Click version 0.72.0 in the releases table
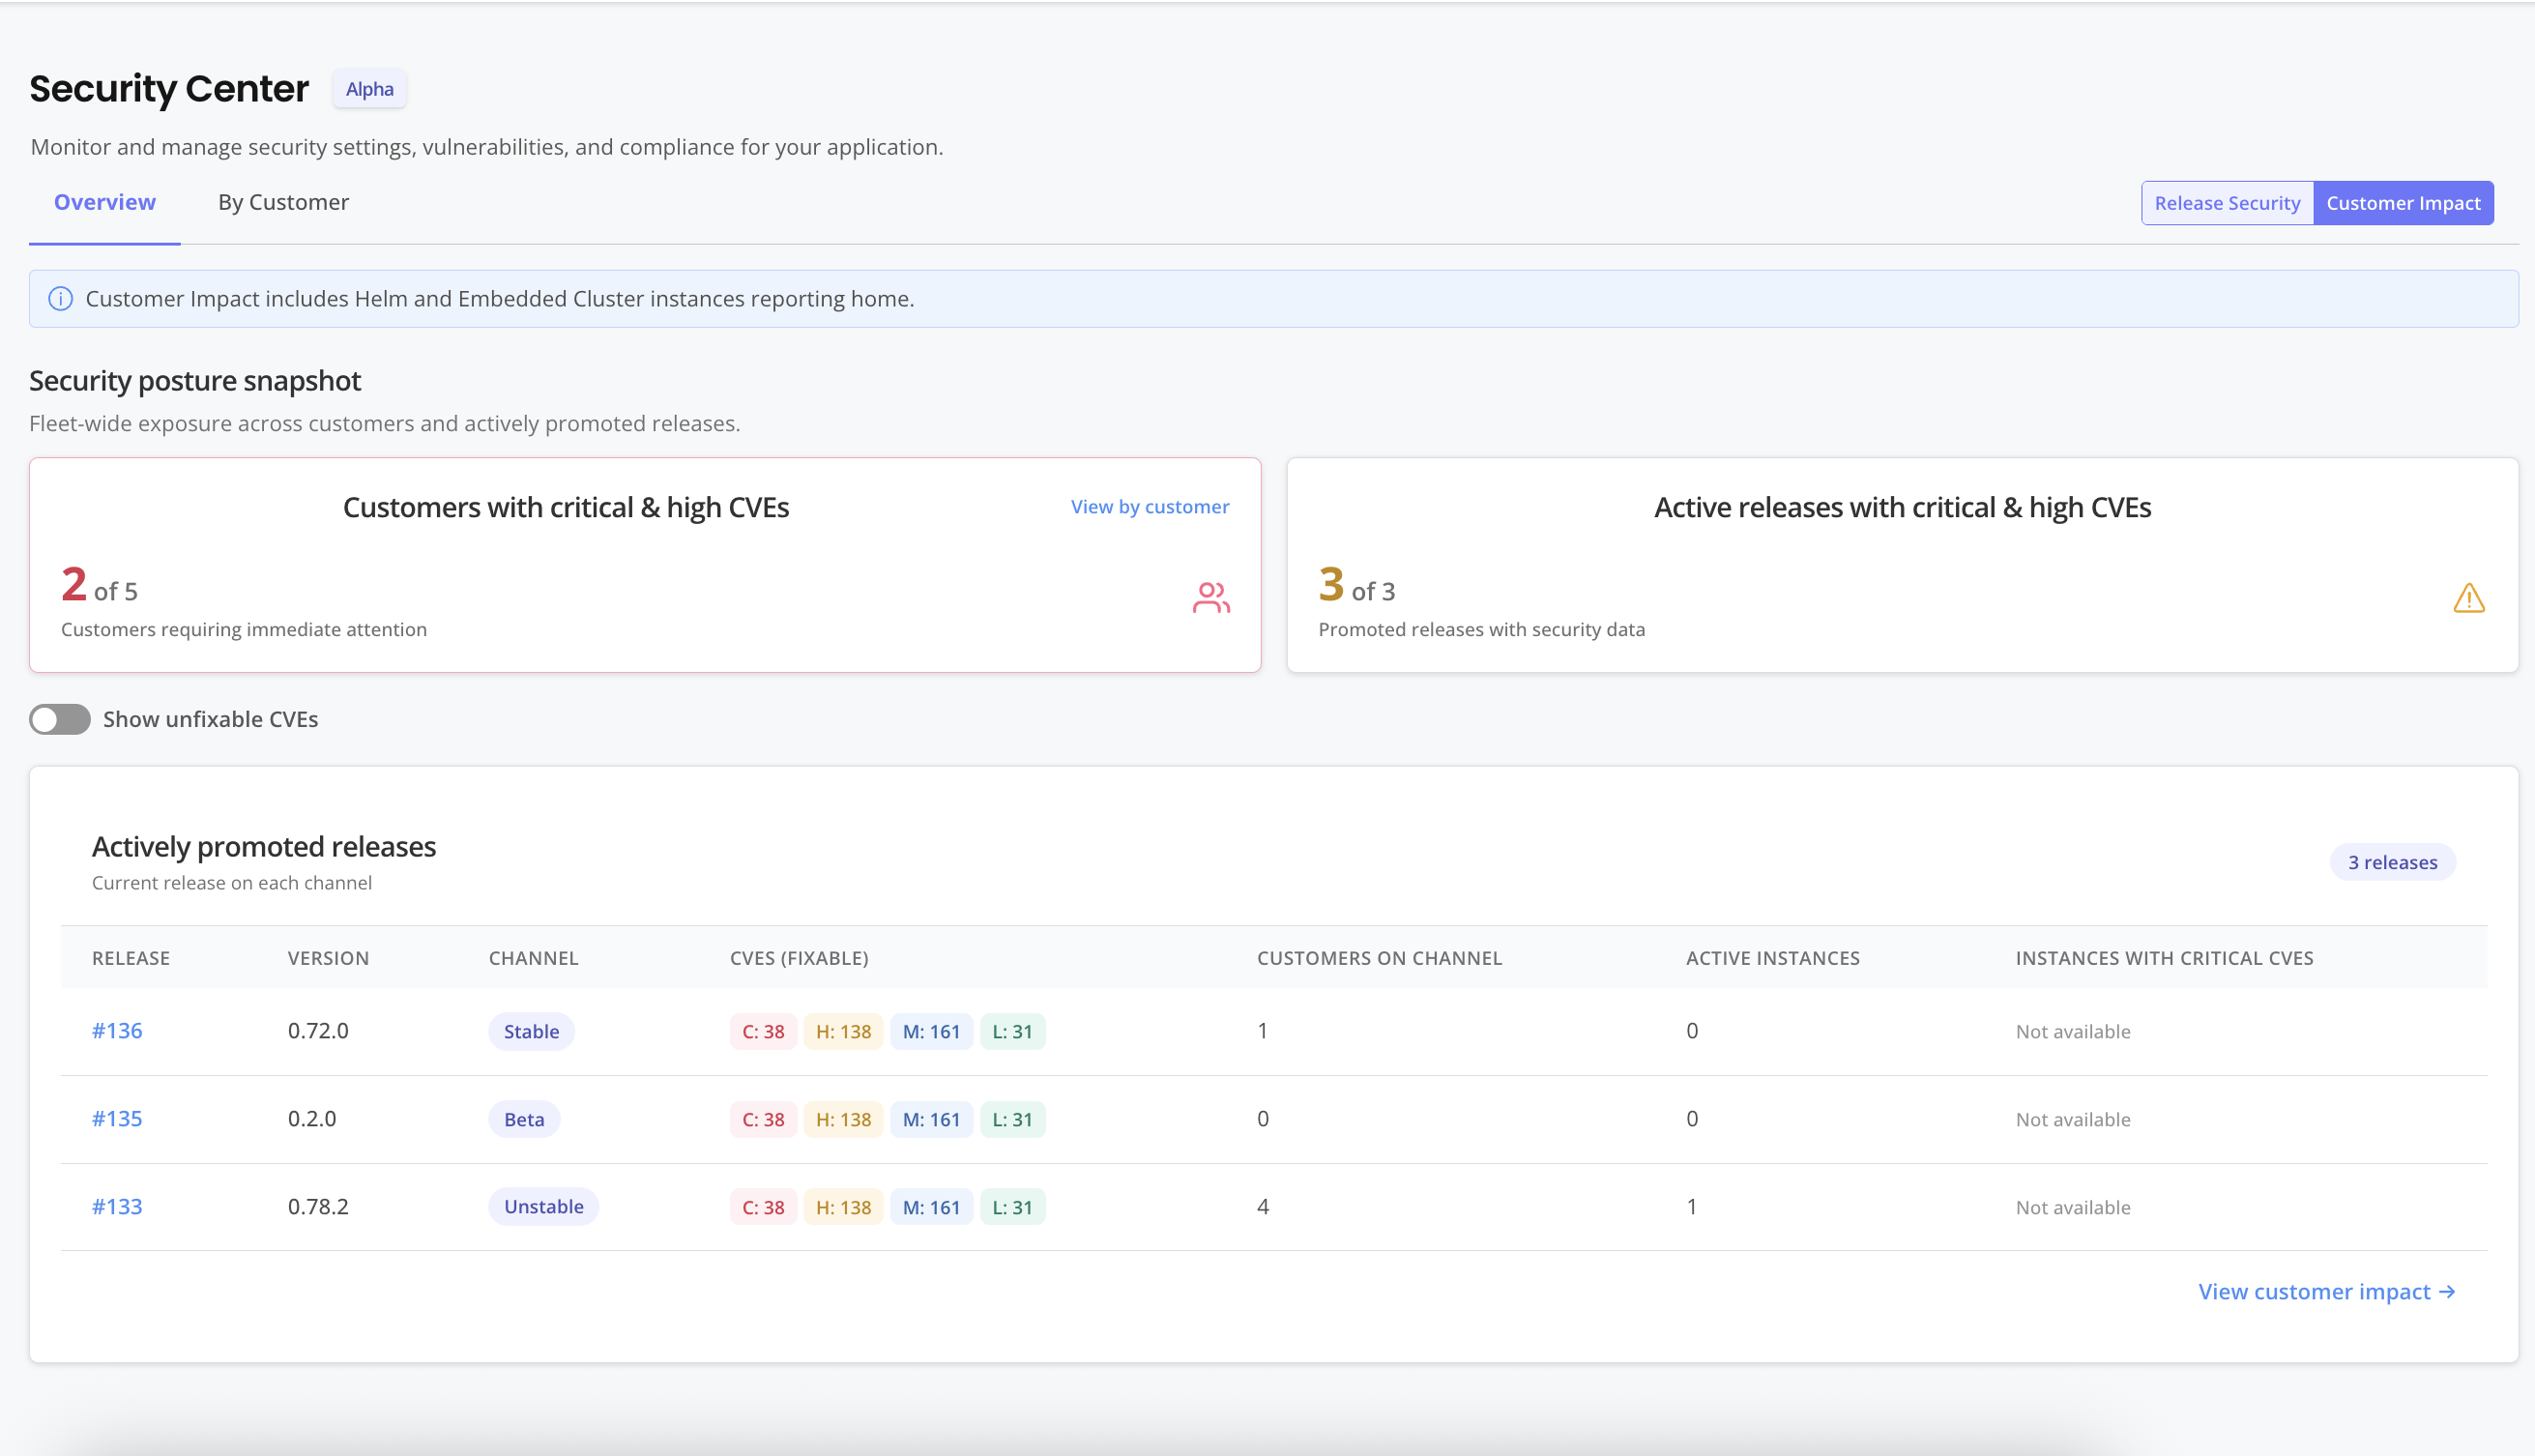2535x1456 pixels. (x=318, y=1030)
